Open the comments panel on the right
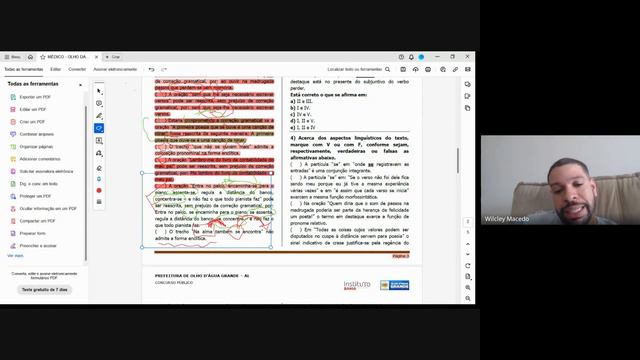 (468, 84)
